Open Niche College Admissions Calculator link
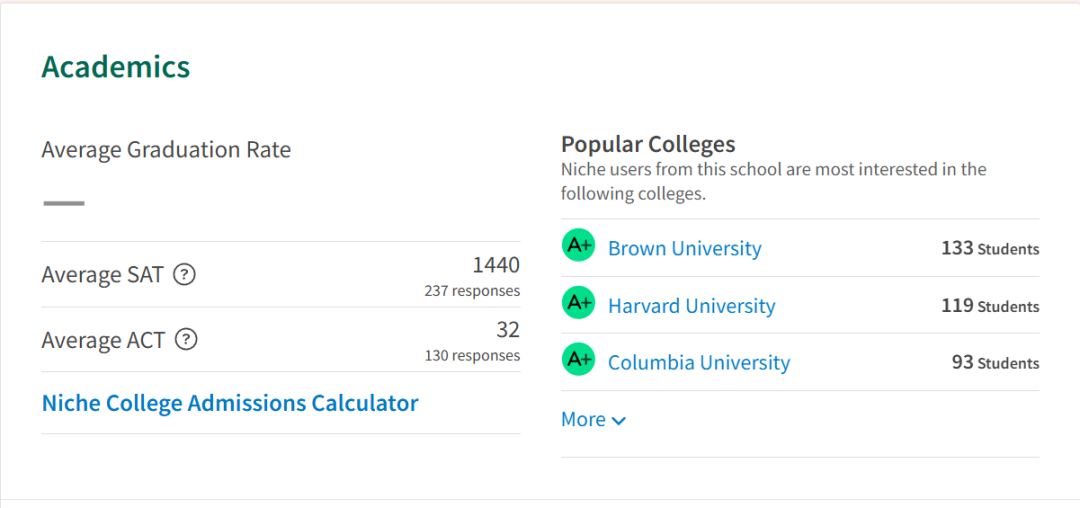Screen dimensions: 1080x508 click(230, 403)
